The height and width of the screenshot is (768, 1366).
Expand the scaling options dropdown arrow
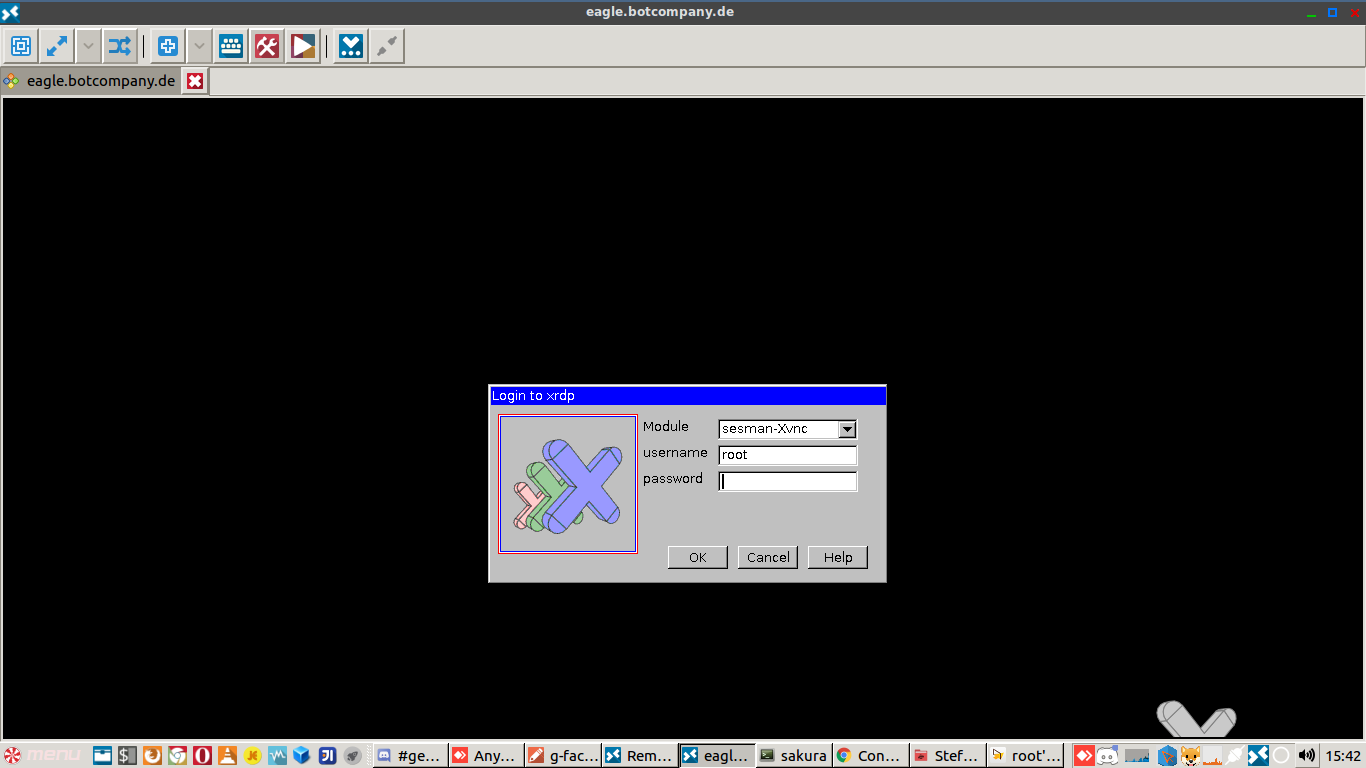[199, 46]
